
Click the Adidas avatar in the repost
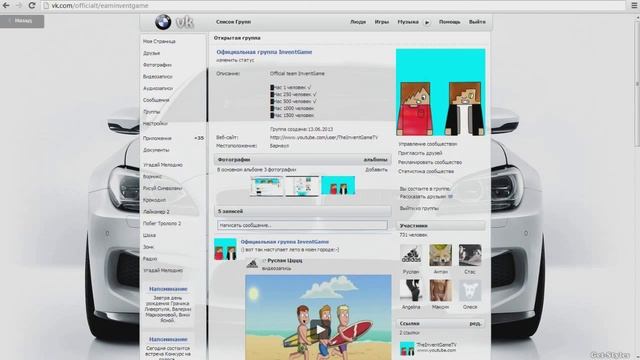coord(252,264)
